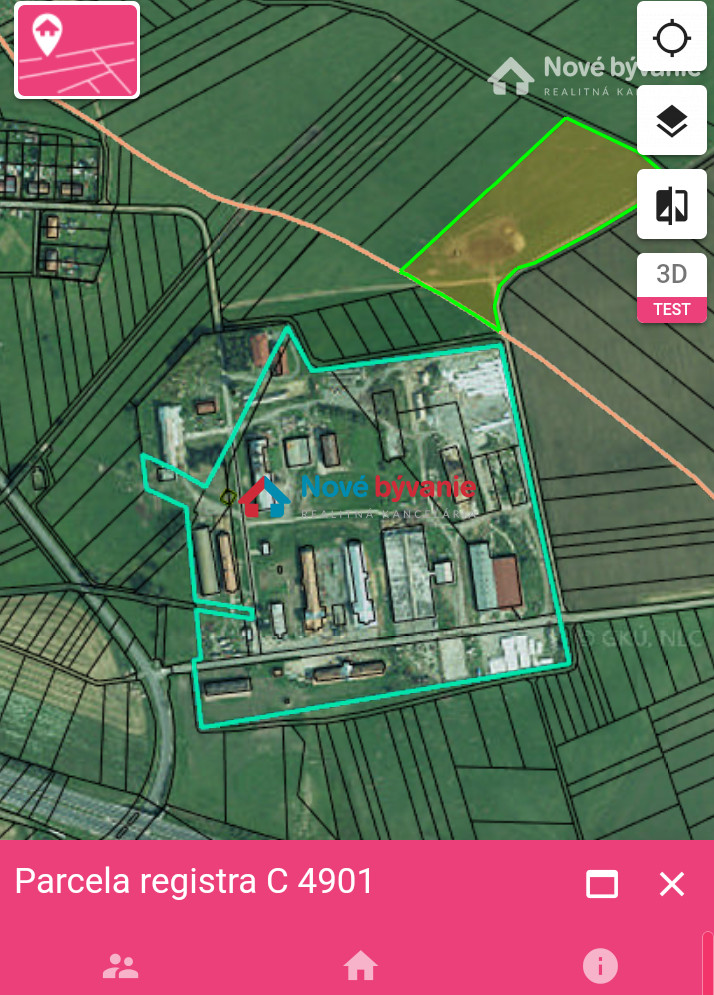
Task: Maximize the parcel details panel
Action: (602, 883)
